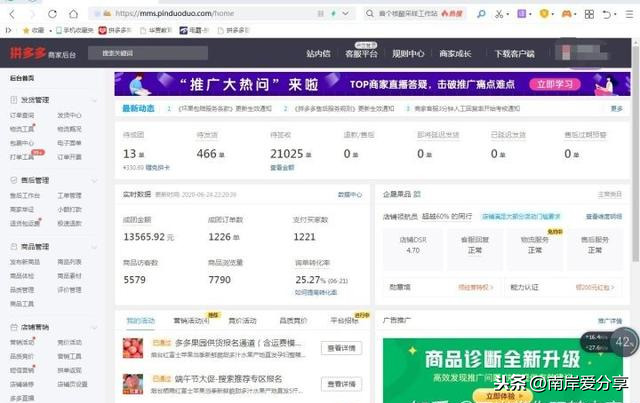Click the 拼多多 logo in header
The height and width of the screenshot is (403, 640).
coord(28,53)
